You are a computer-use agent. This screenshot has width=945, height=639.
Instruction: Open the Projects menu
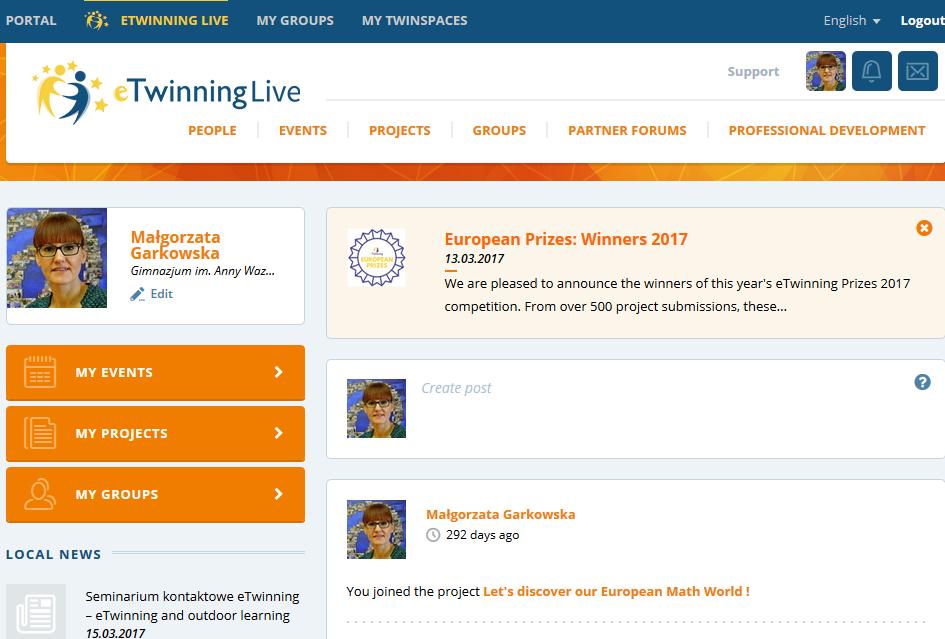coord(400,130)
